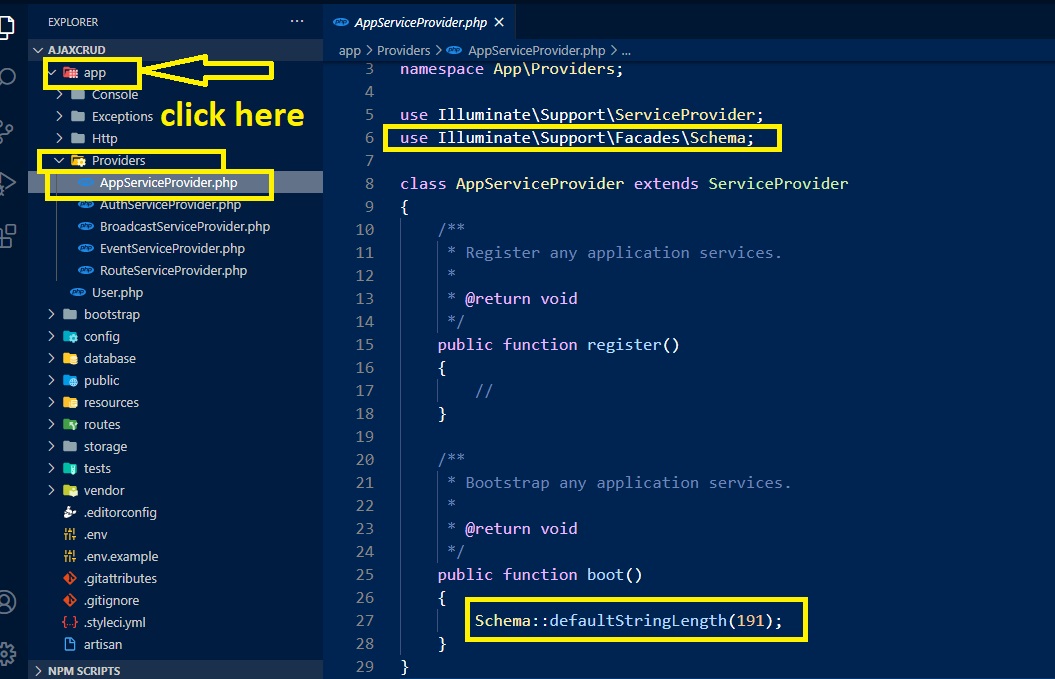Click the config folder icon
Viewport: 1055px width, 679px height.
pyautogui.click(x=70, y=336)
